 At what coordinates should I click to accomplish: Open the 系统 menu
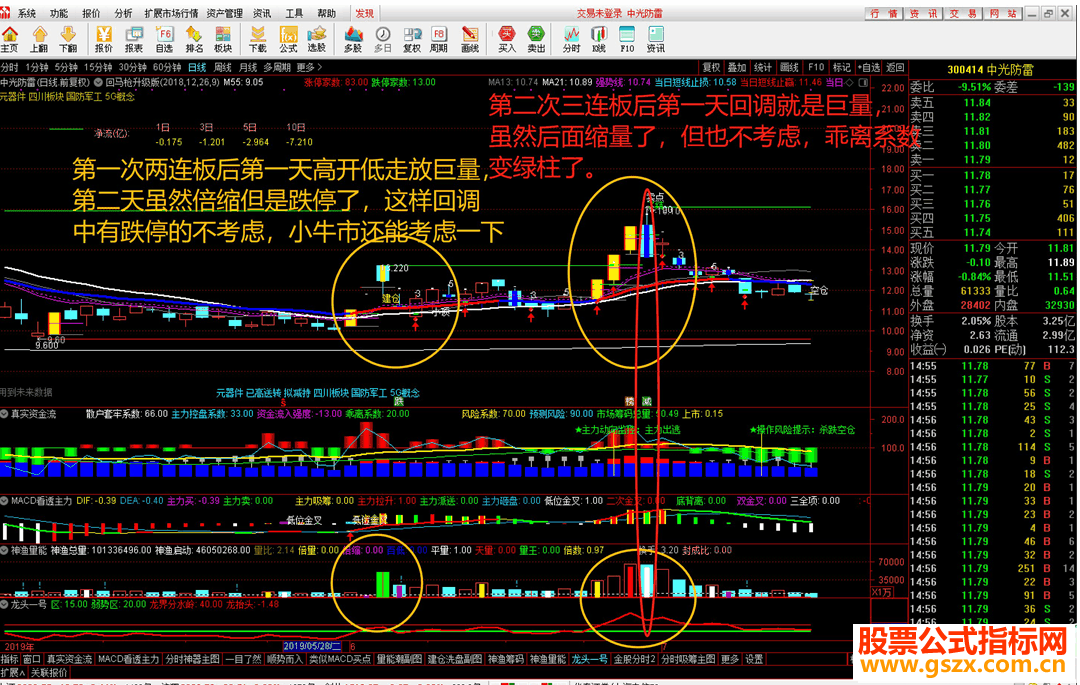[x=26, y=13]
